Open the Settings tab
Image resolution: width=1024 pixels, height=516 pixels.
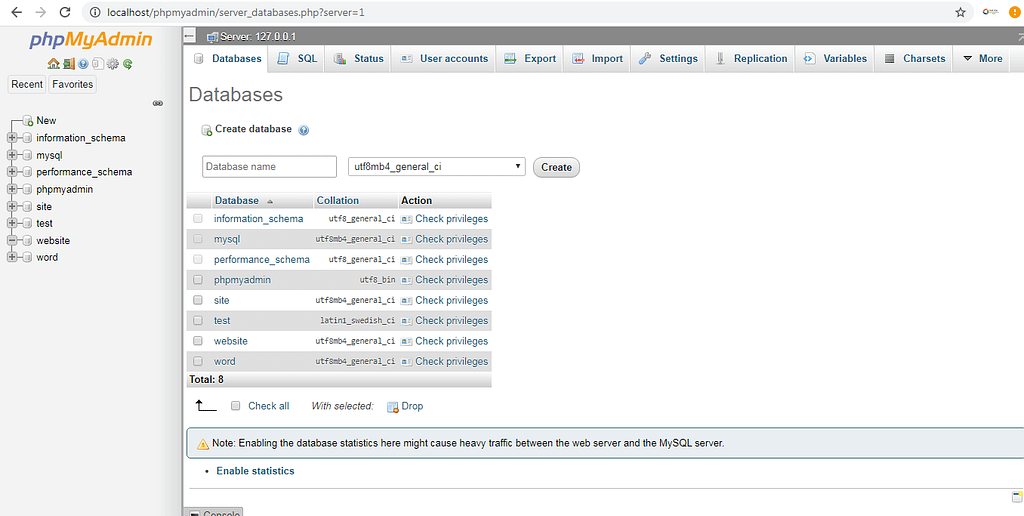coord(669,58)
